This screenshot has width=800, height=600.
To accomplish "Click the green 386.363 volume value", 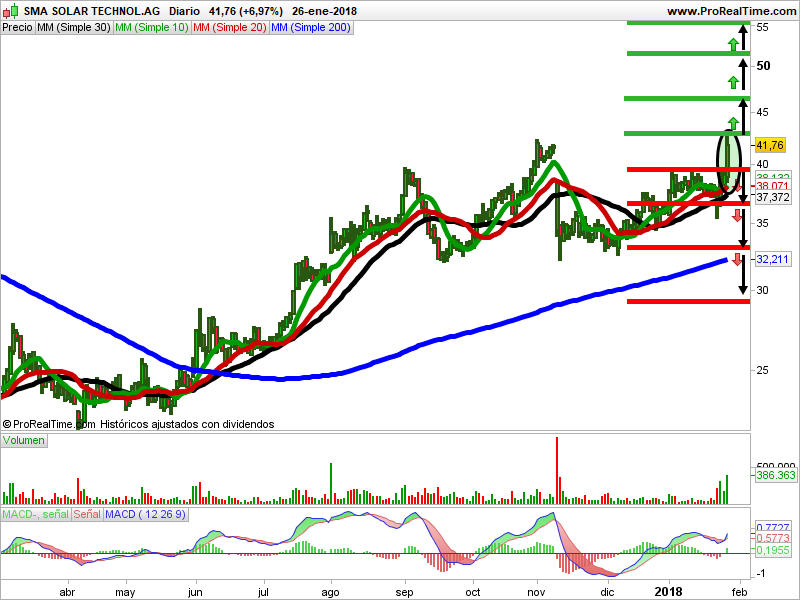I will point(776,475).
